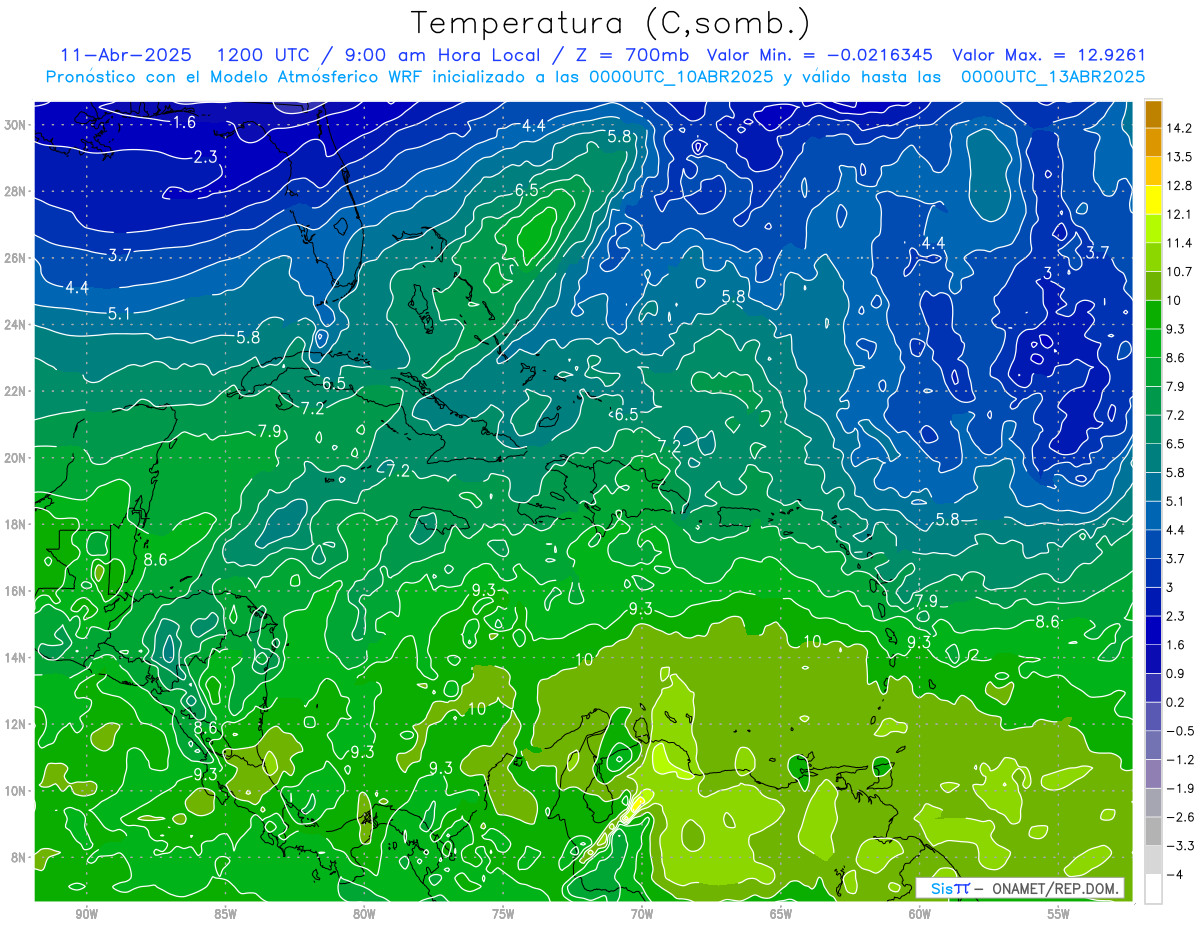
Task: Click the '8N' latitude axis label
Action: 18,857
